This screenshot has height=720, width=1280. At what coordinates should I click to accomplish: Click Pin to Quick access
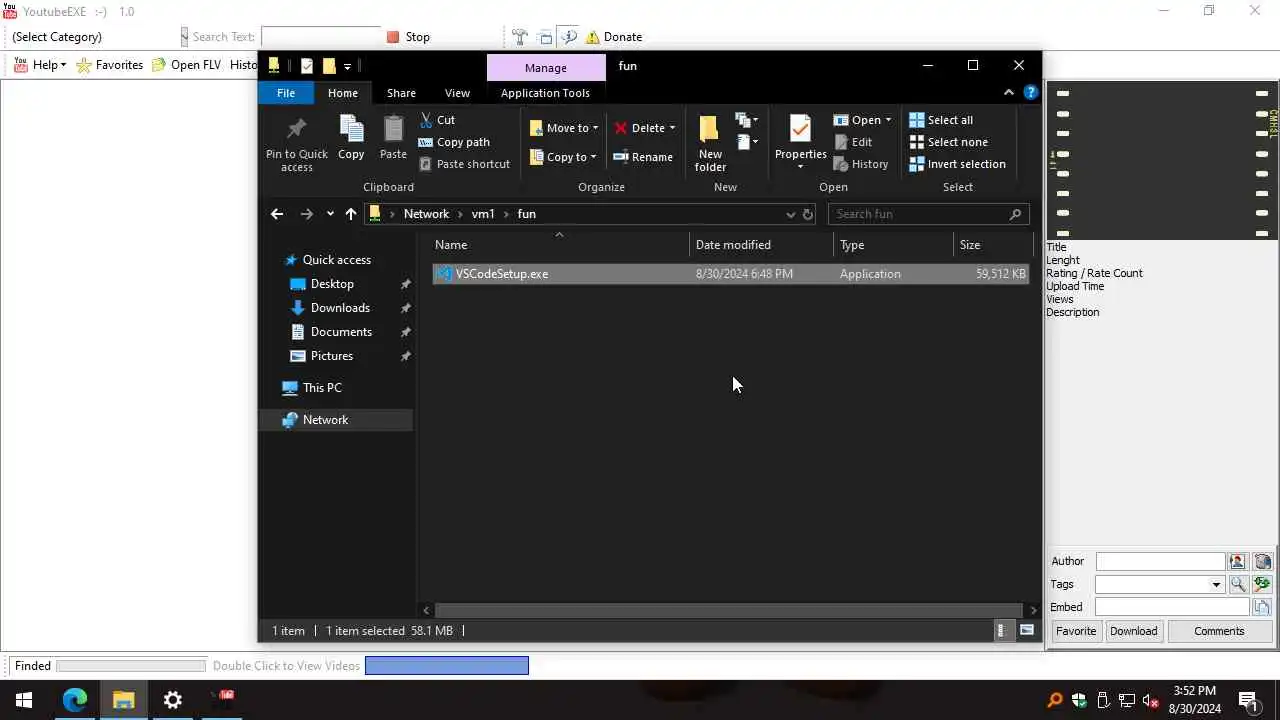pyautogui.click(x=296, y=143)
